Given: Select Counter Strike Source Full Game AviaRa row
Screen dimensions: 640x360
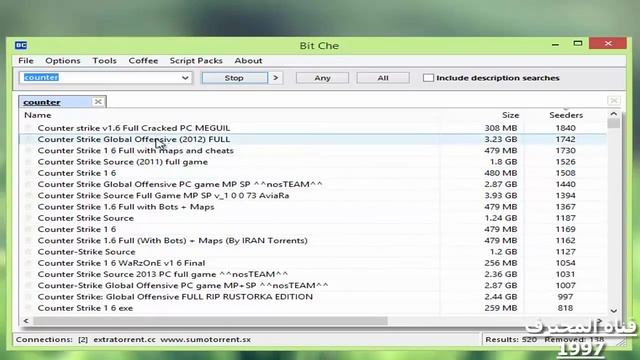Looking at the screenshot, I should (x=313, y=196).
